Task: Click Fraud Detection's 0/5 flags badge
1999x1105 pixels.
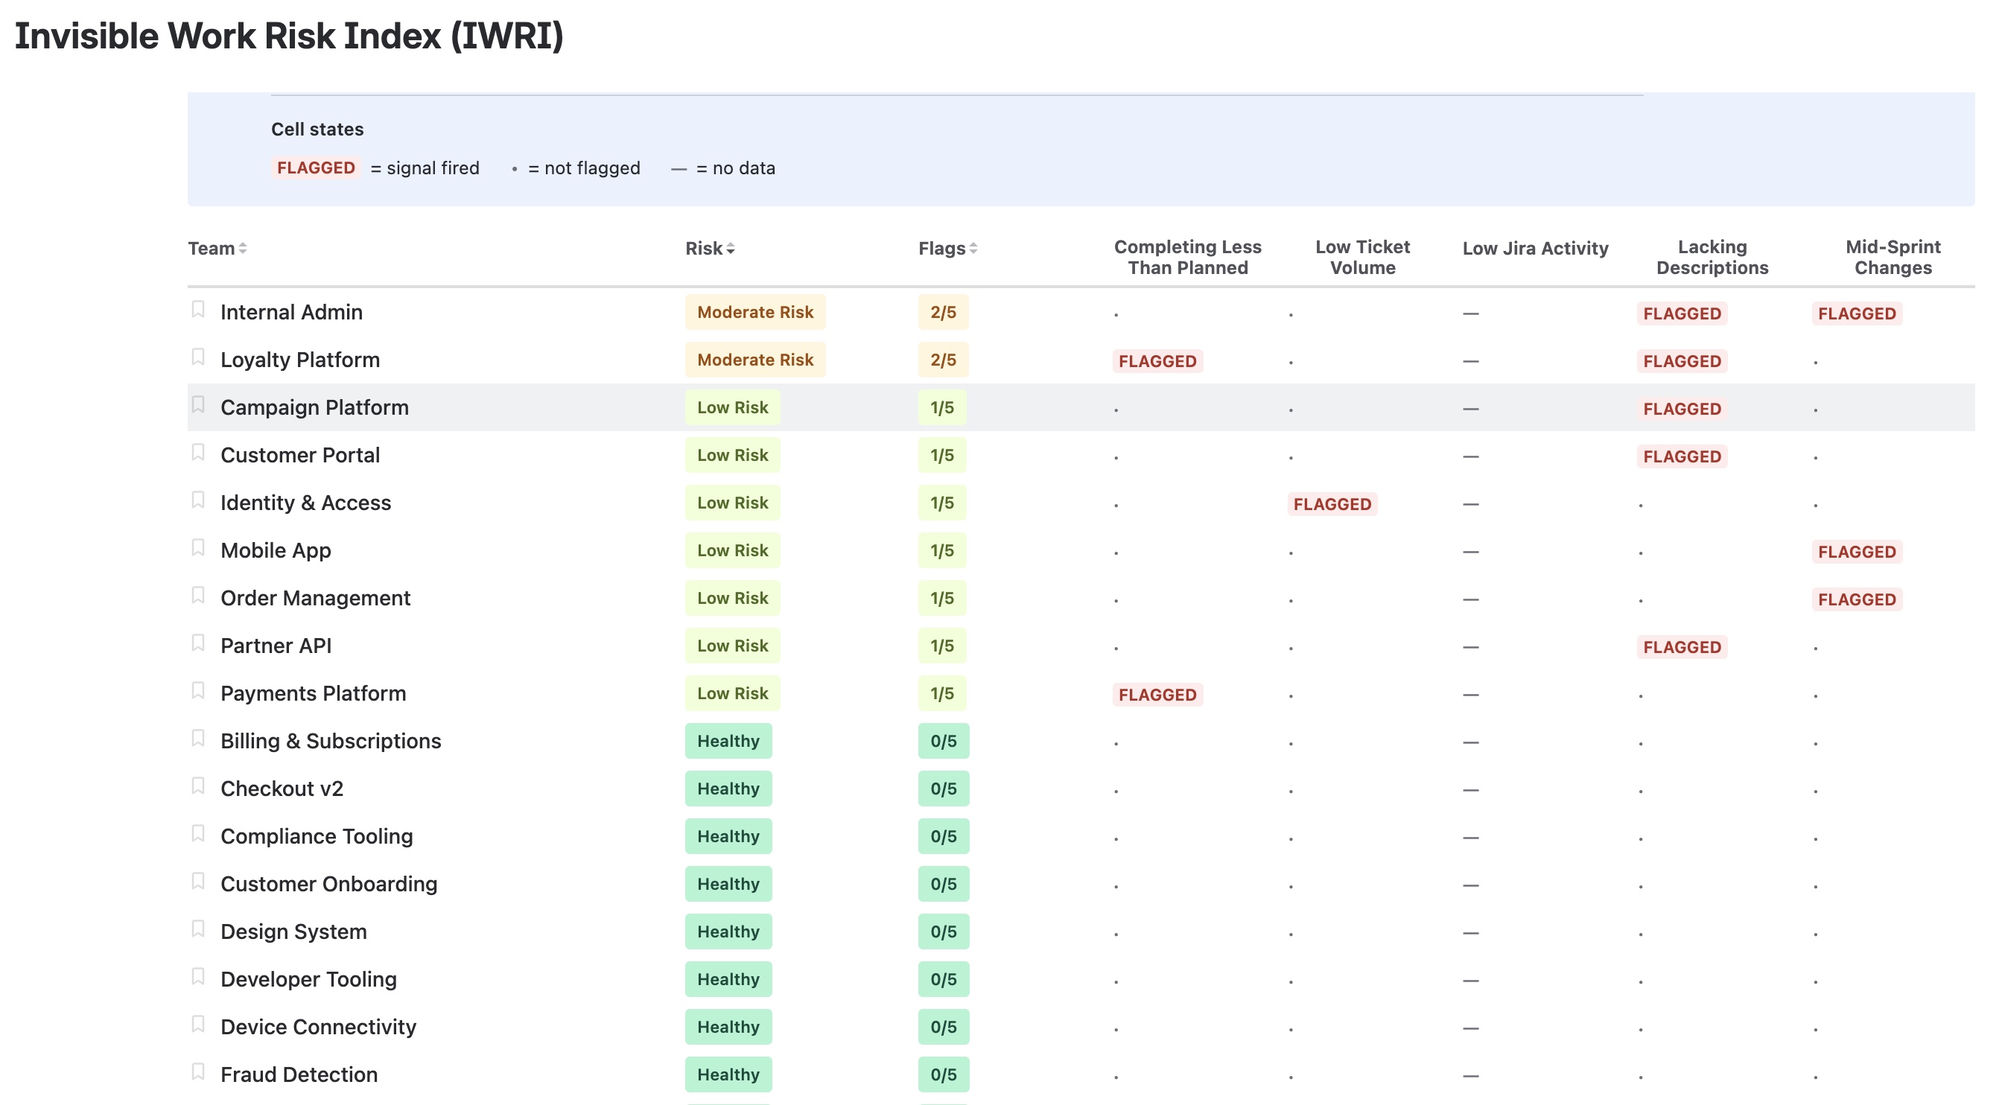Action: coord(943,1074)
